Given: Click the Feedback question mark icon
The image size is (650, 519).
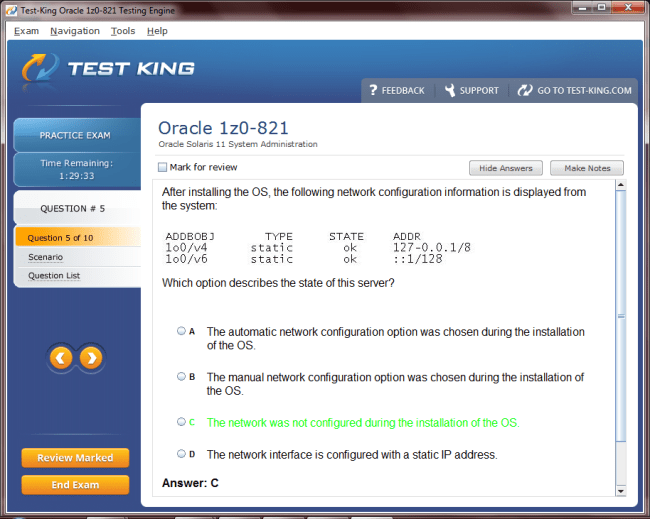Looking at the screenshot, I should (x=373, y=90).
